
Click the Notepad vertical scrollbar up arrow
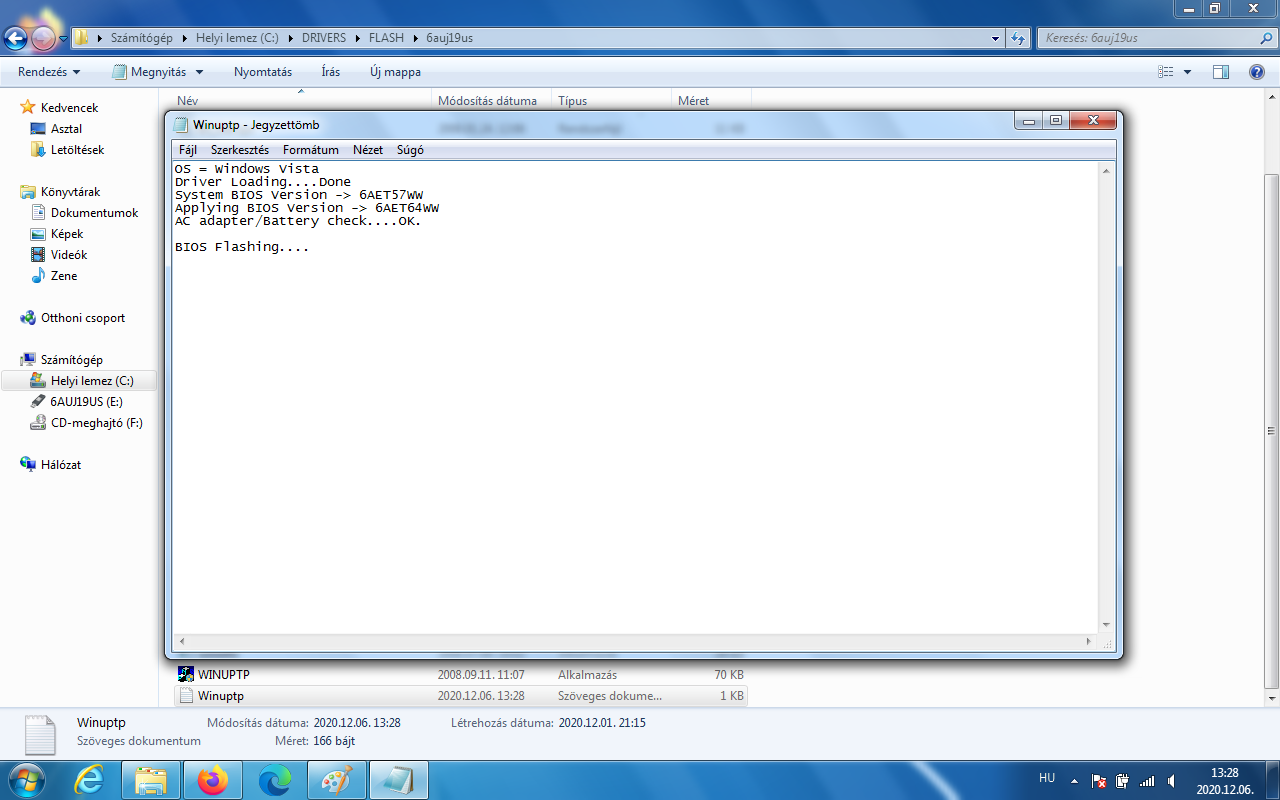[1107, 170]
